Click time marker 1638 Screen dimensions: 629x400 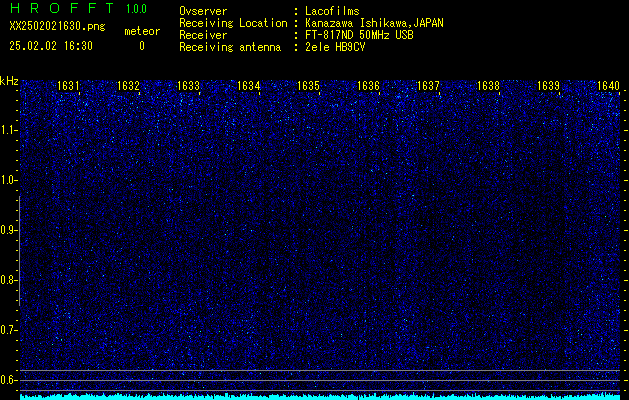[488, 85]
